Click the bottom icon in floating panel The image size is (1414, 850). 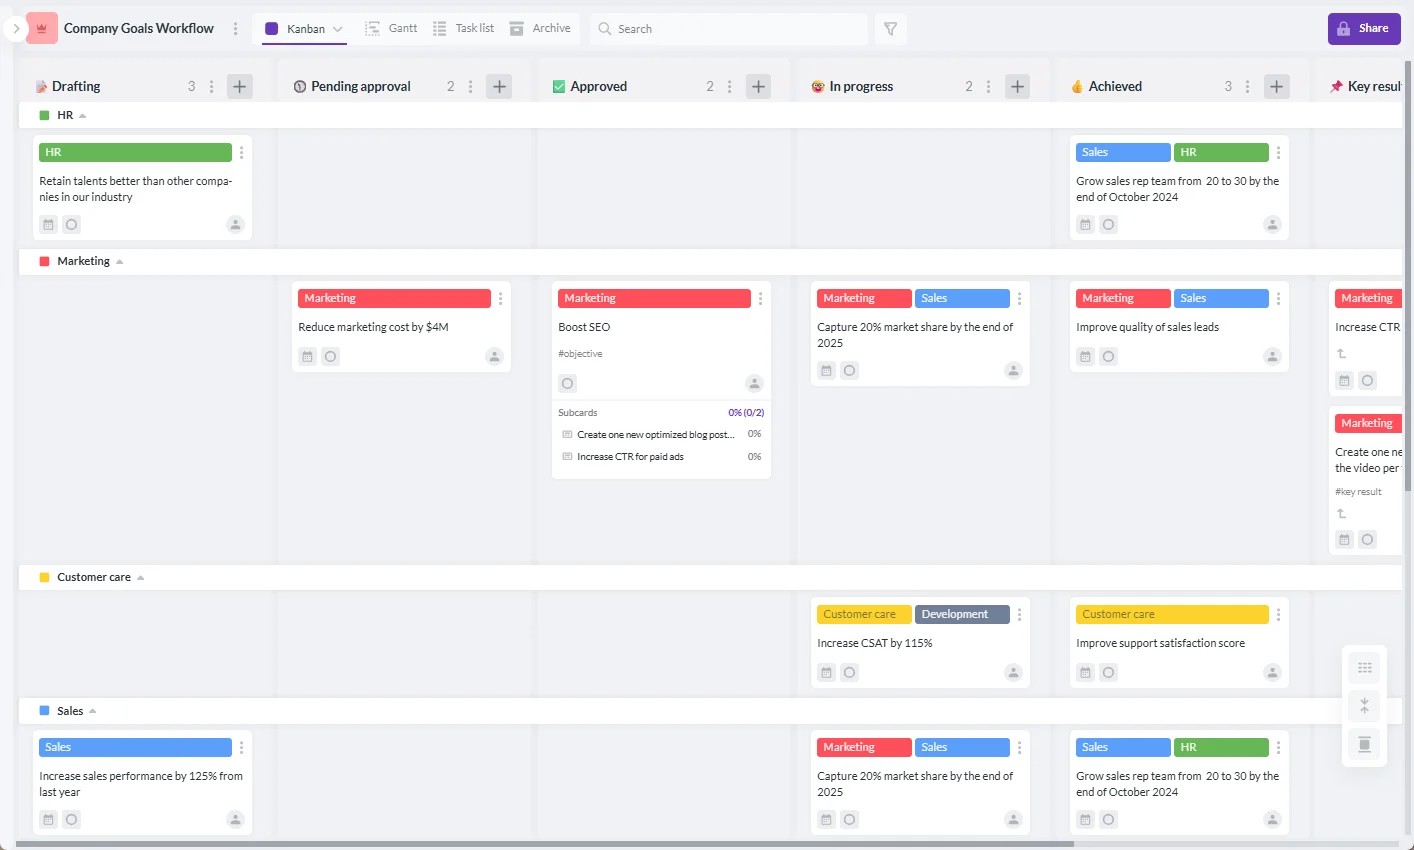pos(1364,744)
